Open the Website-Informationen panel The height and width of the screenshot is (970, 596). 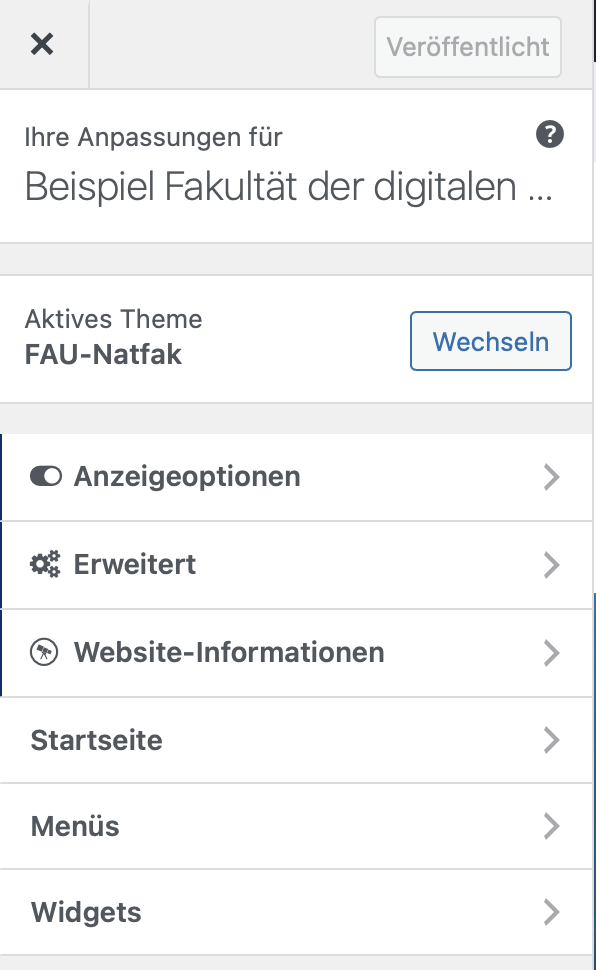[296, 653]
